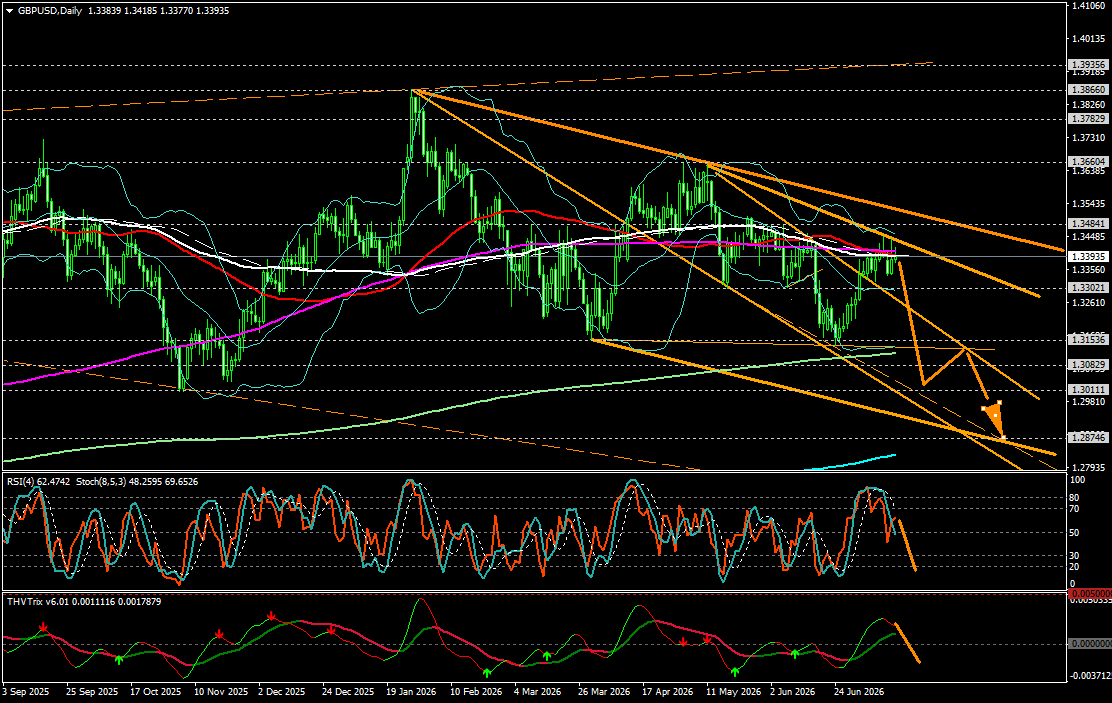Click the 50 level on the RSI scale
This screenshot has width=1112, height=703.
pos(1075,533)
